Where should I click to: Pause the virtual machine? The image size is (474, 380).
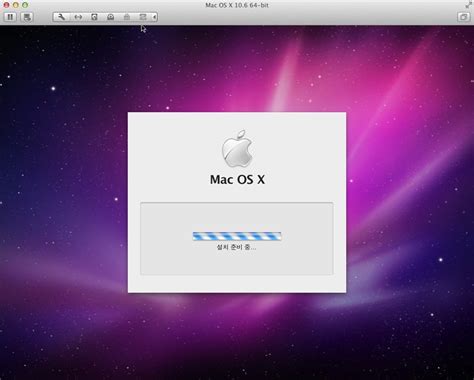click(x=10, y=17)
